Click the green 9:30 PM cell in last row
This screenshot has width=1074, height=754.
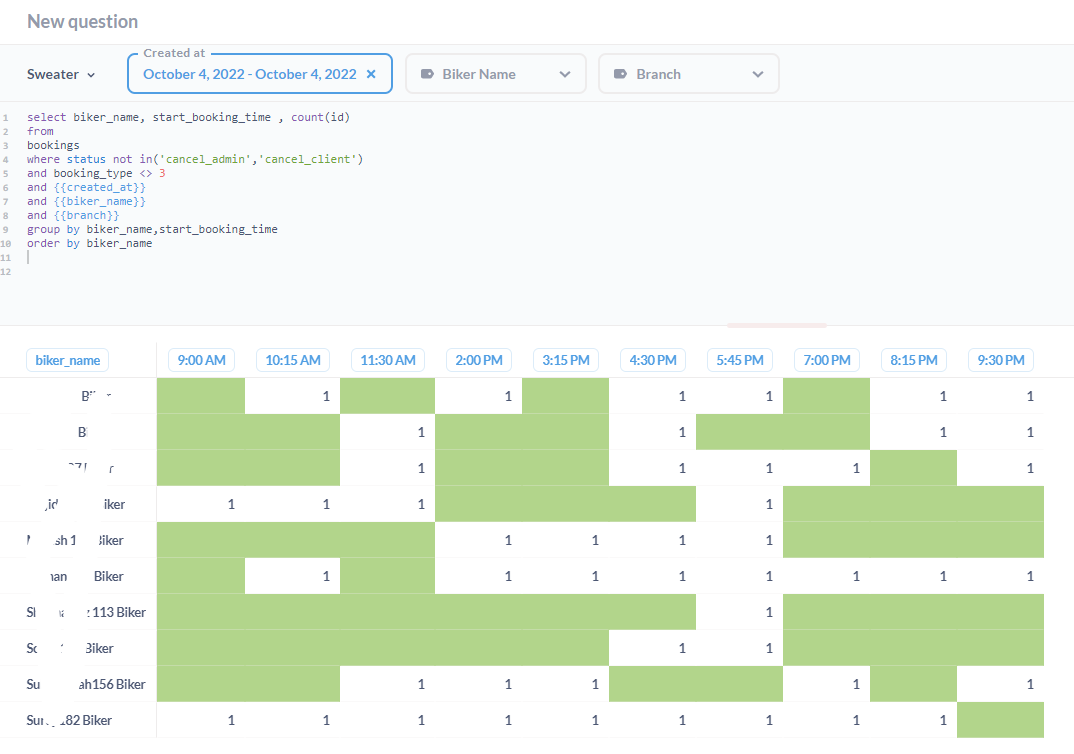point(1000,720)
